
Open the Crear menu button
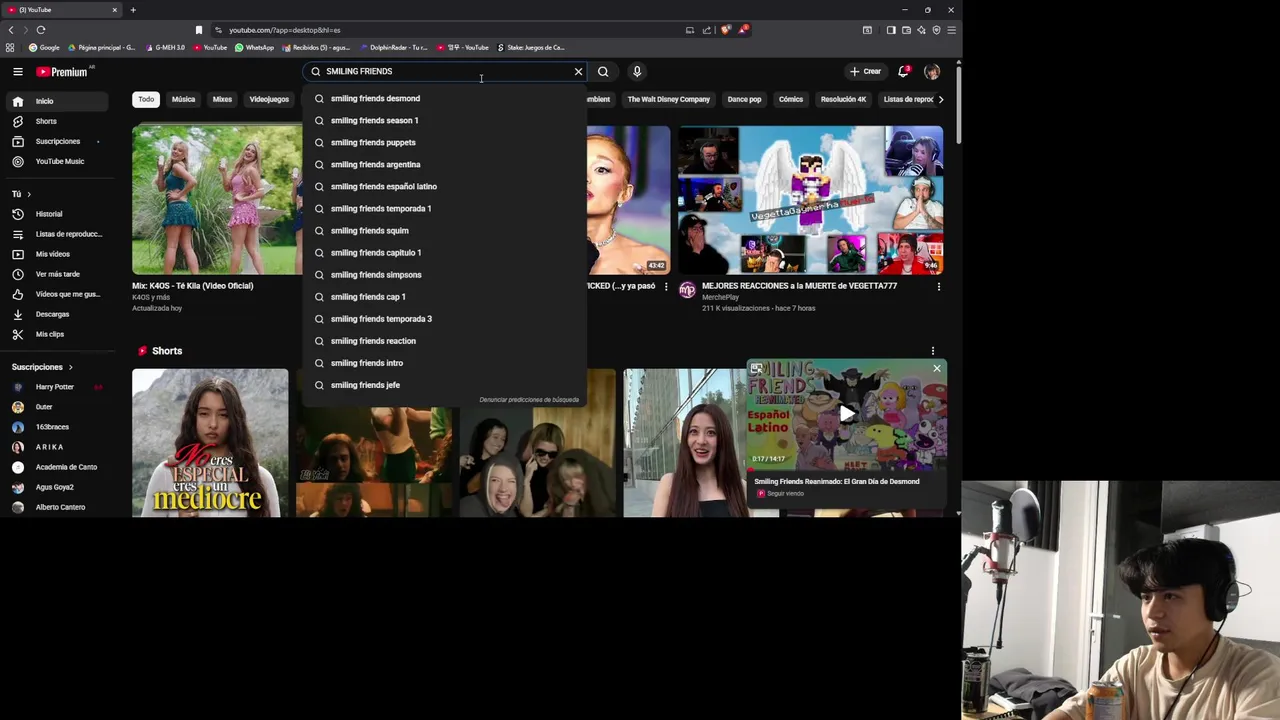[x=866, y=72]
